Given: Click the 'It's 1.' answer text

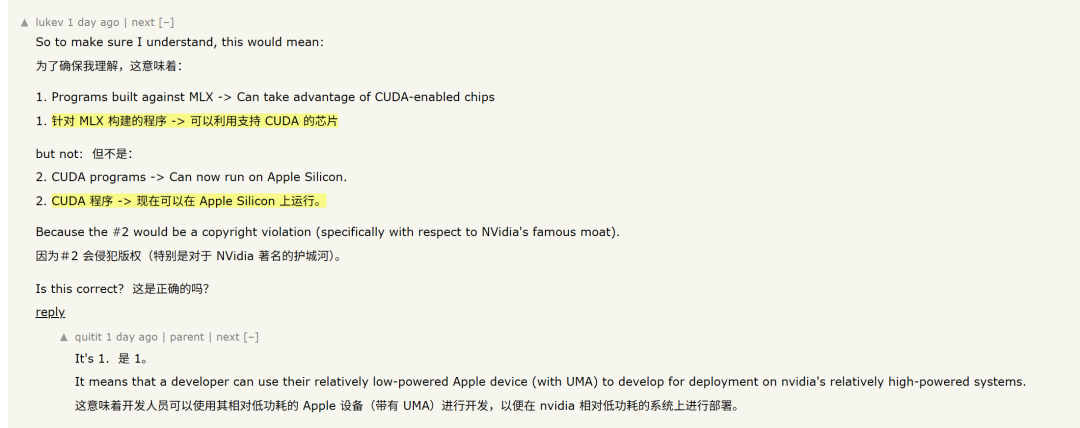Looking at the screenshot, I should click(x=94, y=359).
